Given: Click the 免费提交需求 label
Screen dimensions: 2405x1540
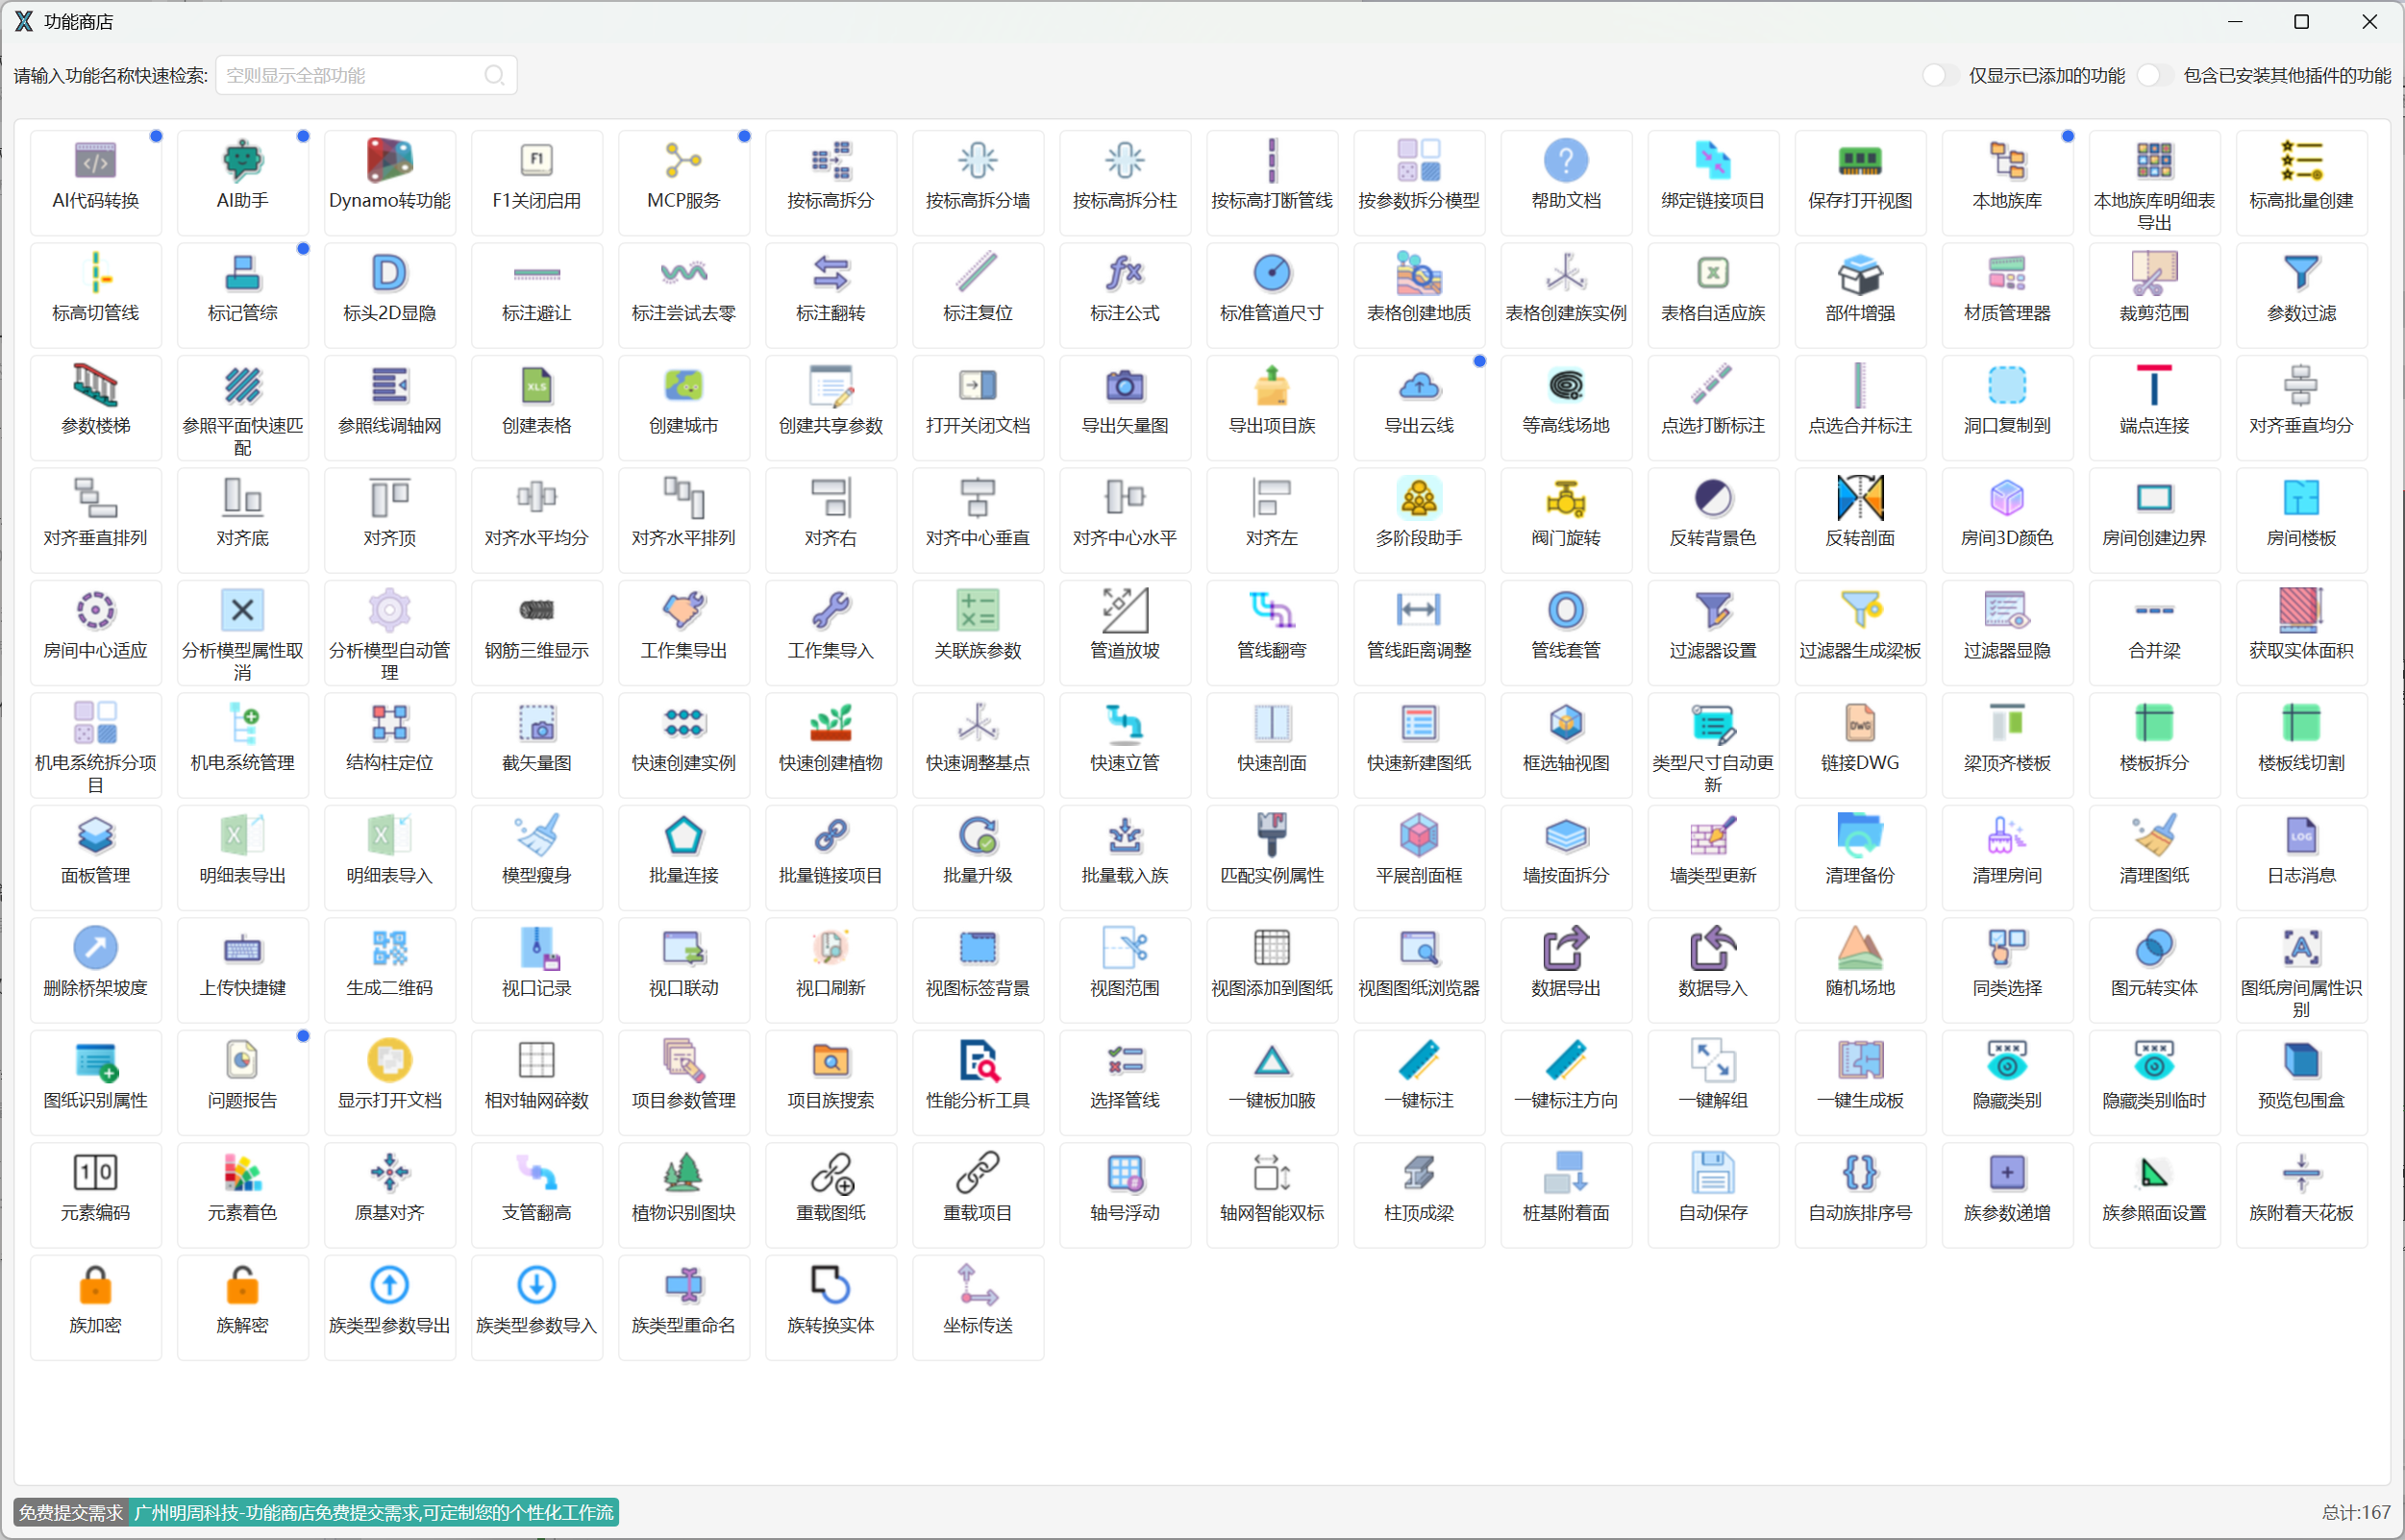Looking at the screenshot, I should (70, 1512).
